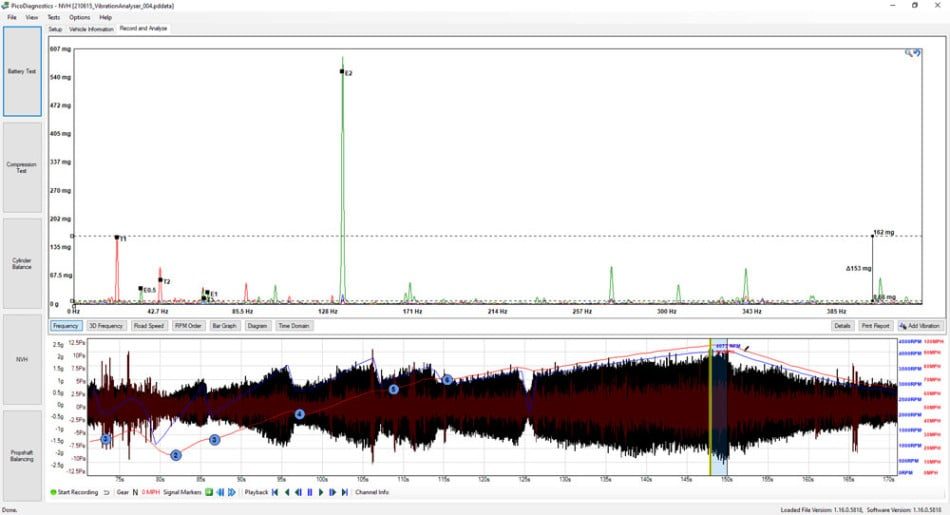Screen dimensions: 950x515
Task: Open the Compression Test module
Action: (22, 167)
